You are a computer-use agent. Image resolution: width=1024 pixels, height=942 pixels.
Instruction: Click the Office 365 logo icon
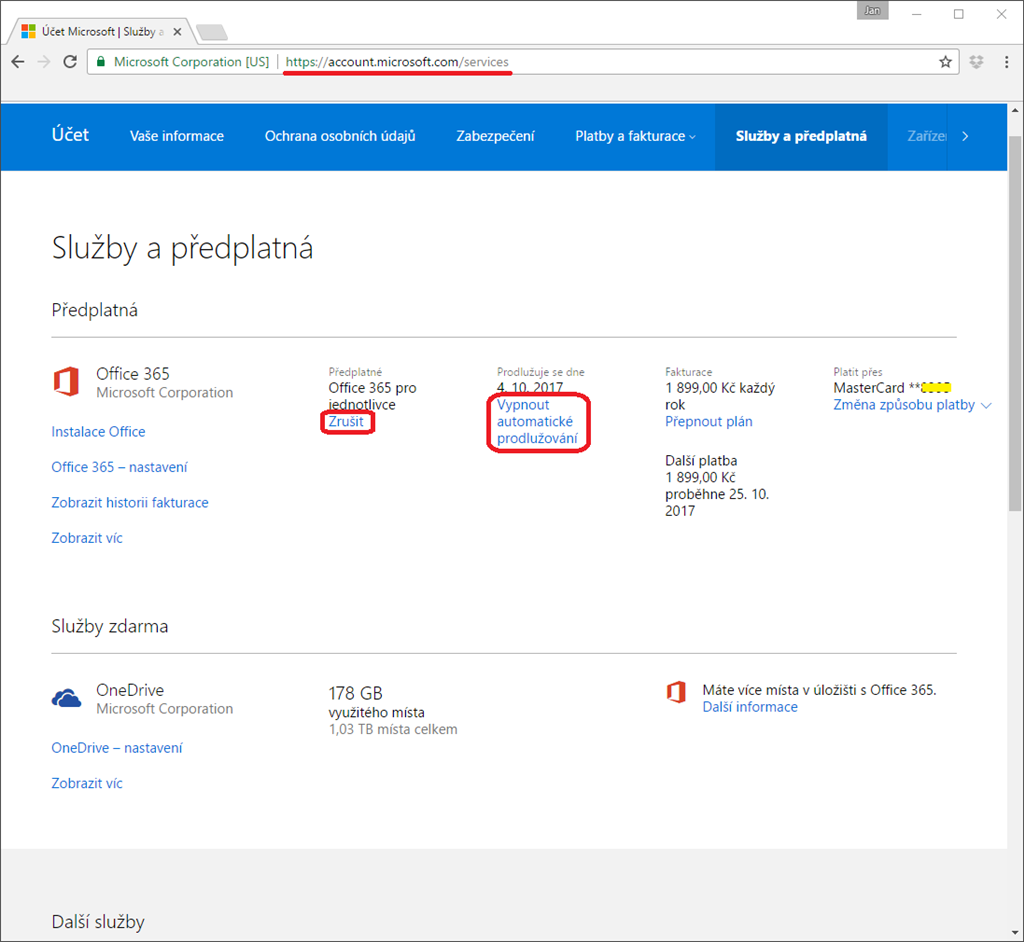coord(66,381)
